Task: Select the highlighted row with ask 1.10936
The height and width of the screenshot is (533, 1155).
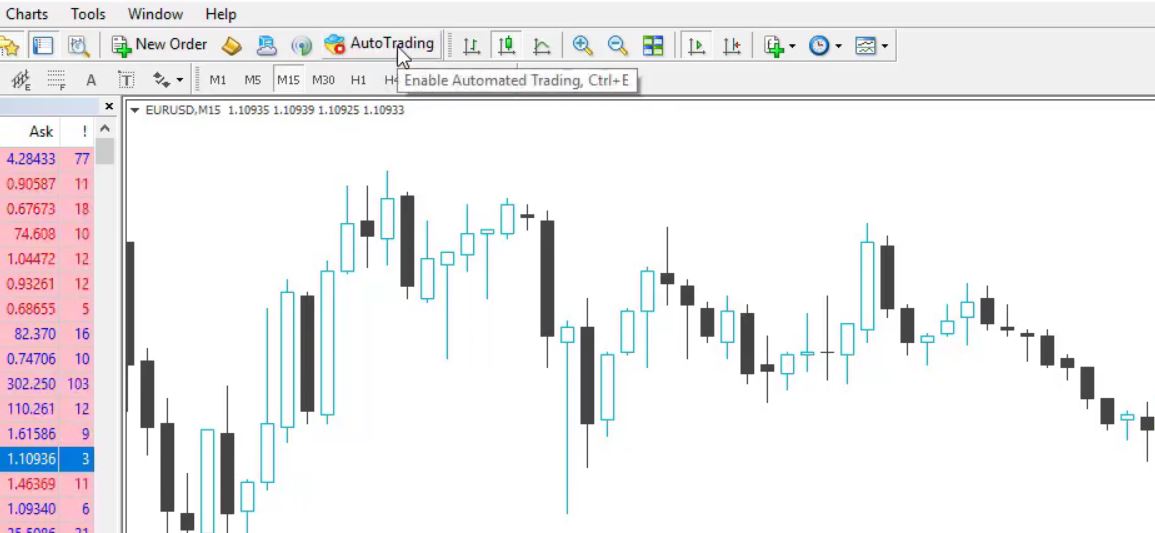Action: [x=47, y=459]
